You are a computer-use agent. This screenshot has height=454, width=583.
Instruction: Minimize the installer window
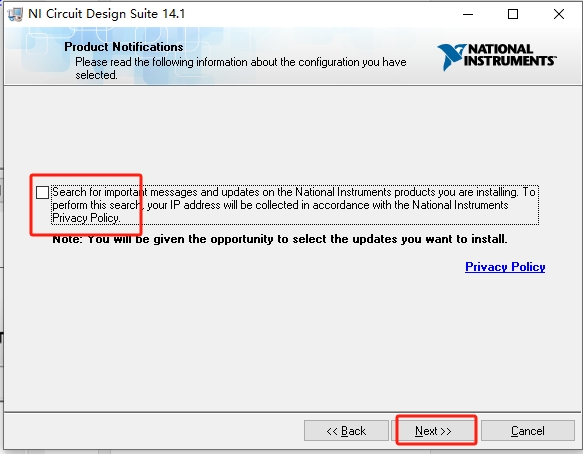468,14
